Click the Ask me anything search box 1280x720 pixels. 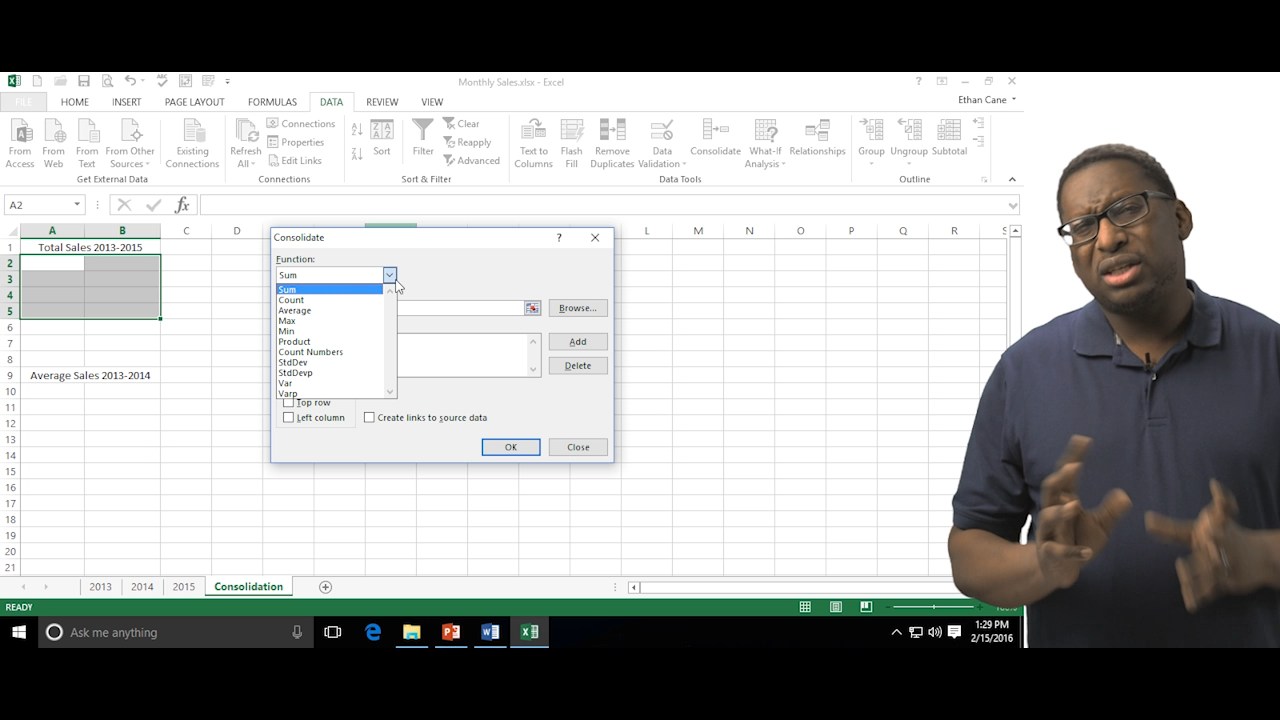point(175,632)
